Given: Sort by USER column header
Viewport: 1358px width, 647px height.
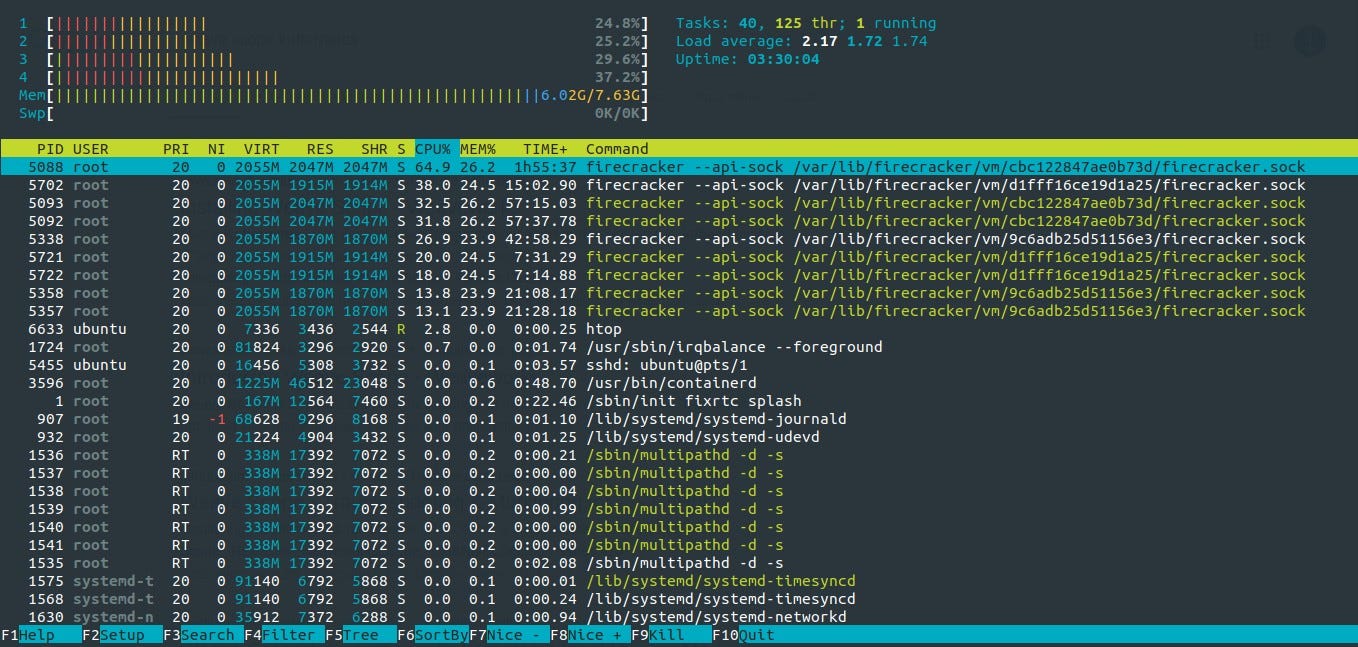Looking at the screenshot, I should tap(91, 149).
